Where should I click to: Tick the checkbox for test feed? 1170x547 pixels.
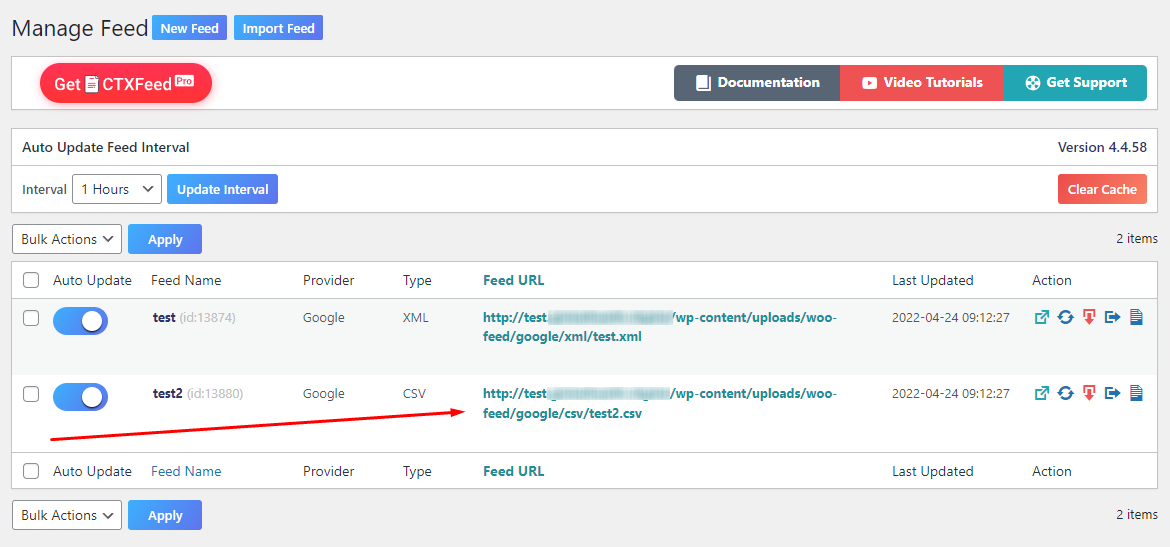31,319
